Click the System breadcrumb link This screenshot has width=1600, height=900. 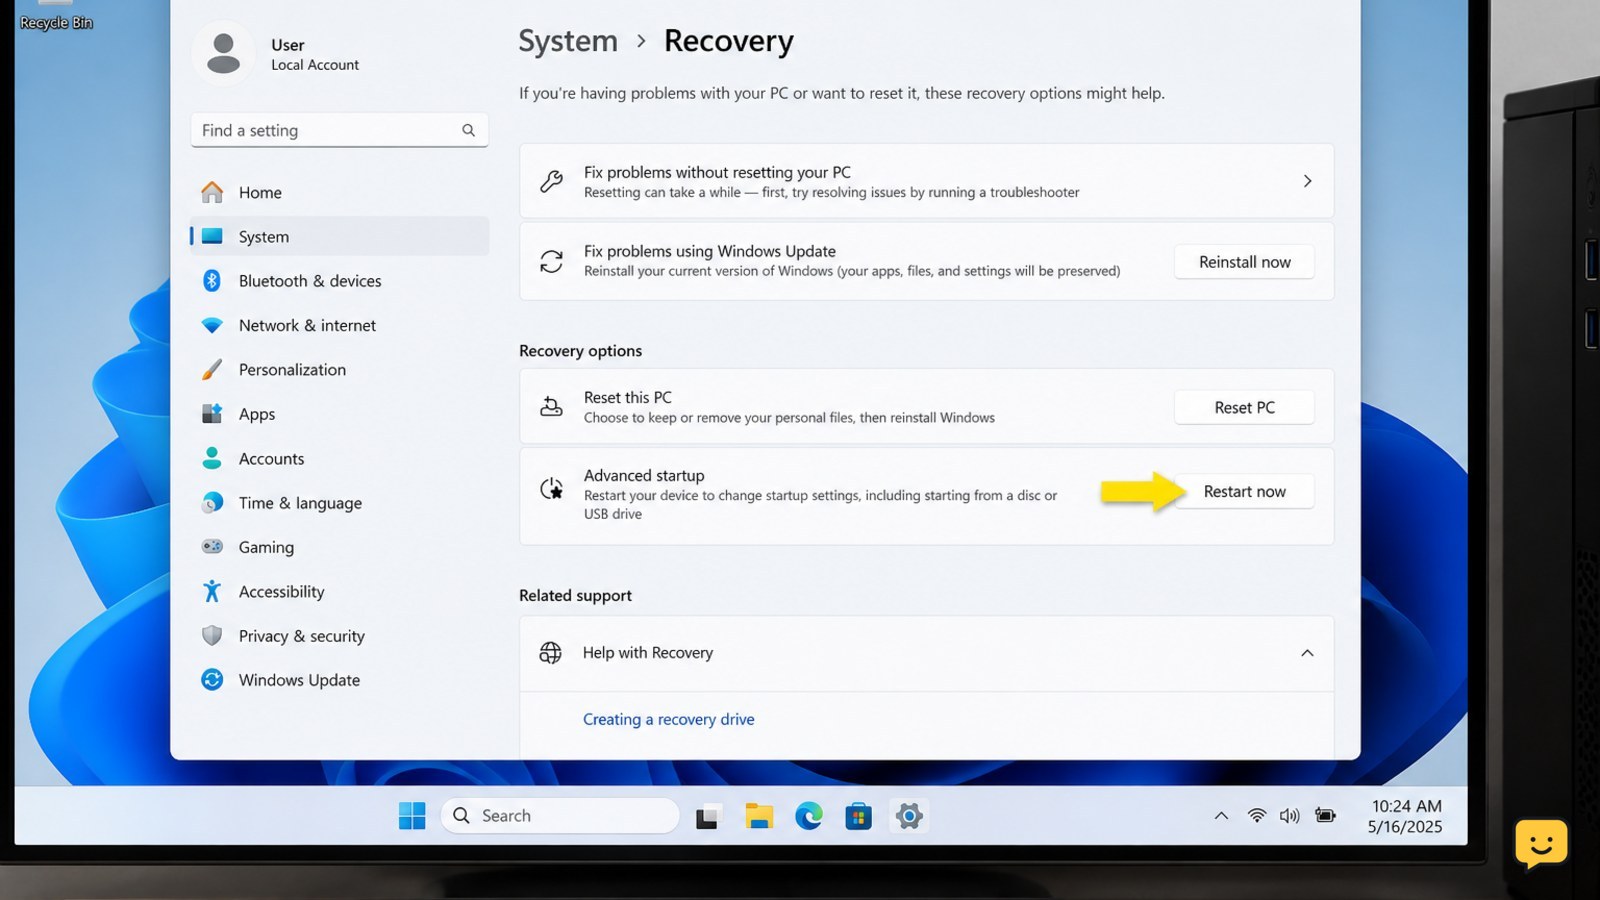[568, 41]
